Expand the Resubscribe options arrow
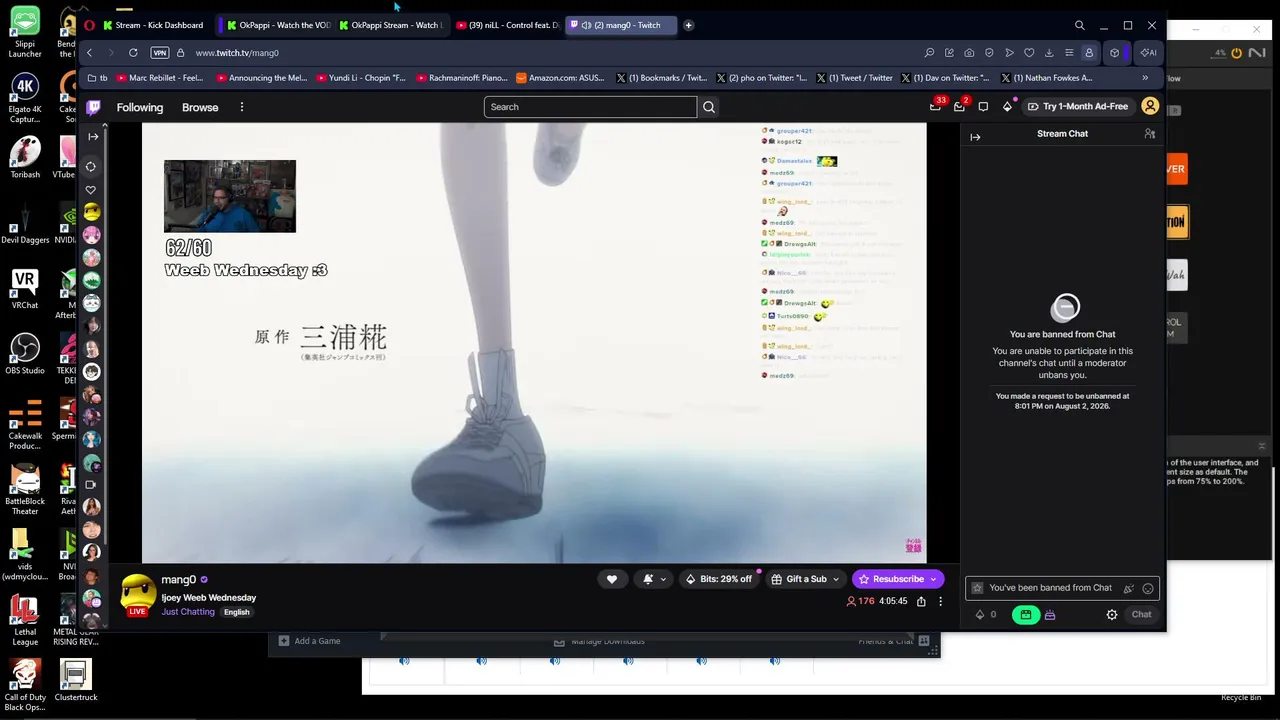 click(934, 579)
